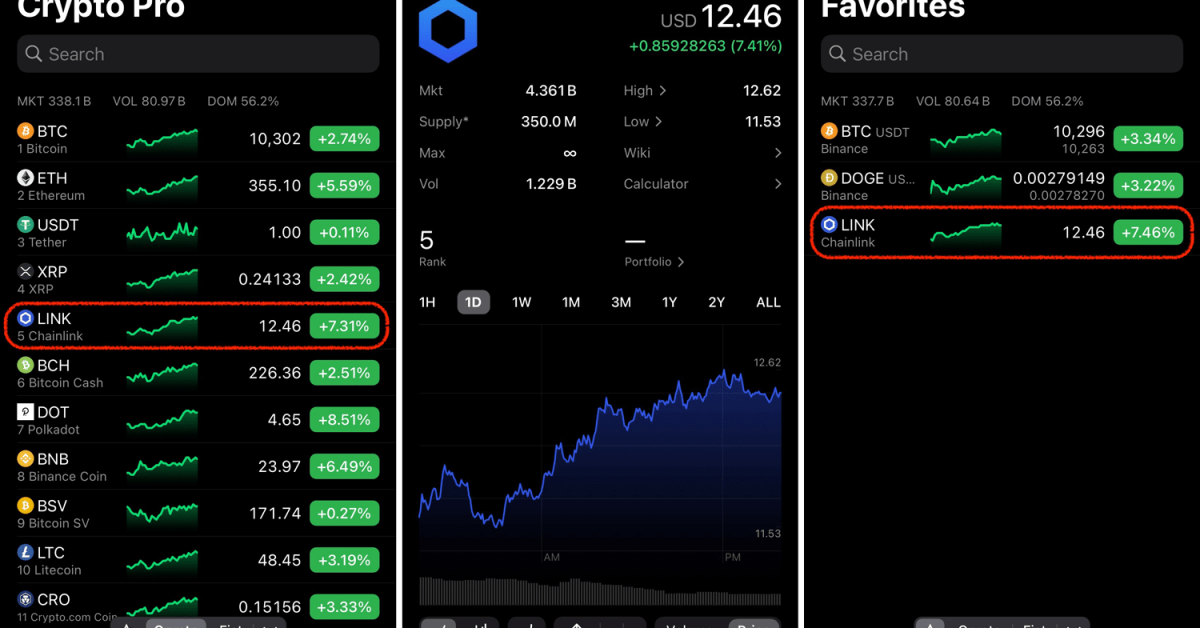Viewport: 1200px width, 628px height.
Task: Select the 1M chart range
Action: tap(571, 302)
